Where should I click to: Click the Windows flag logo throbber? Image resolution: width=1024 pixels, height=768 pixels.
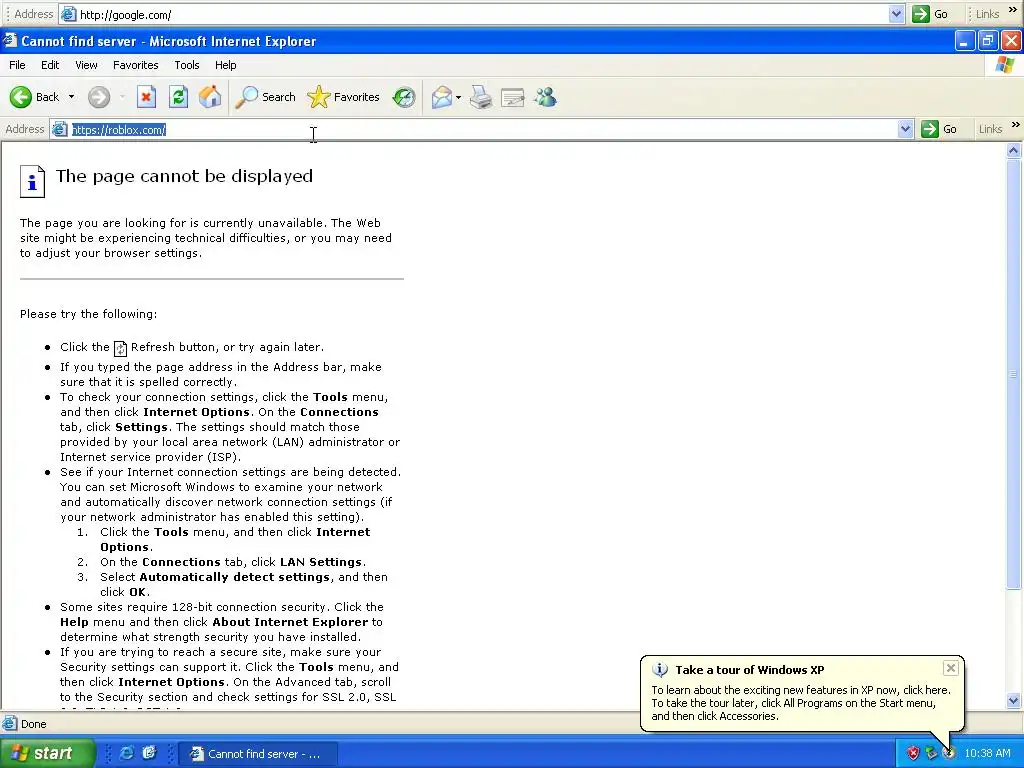point(1004,65)
